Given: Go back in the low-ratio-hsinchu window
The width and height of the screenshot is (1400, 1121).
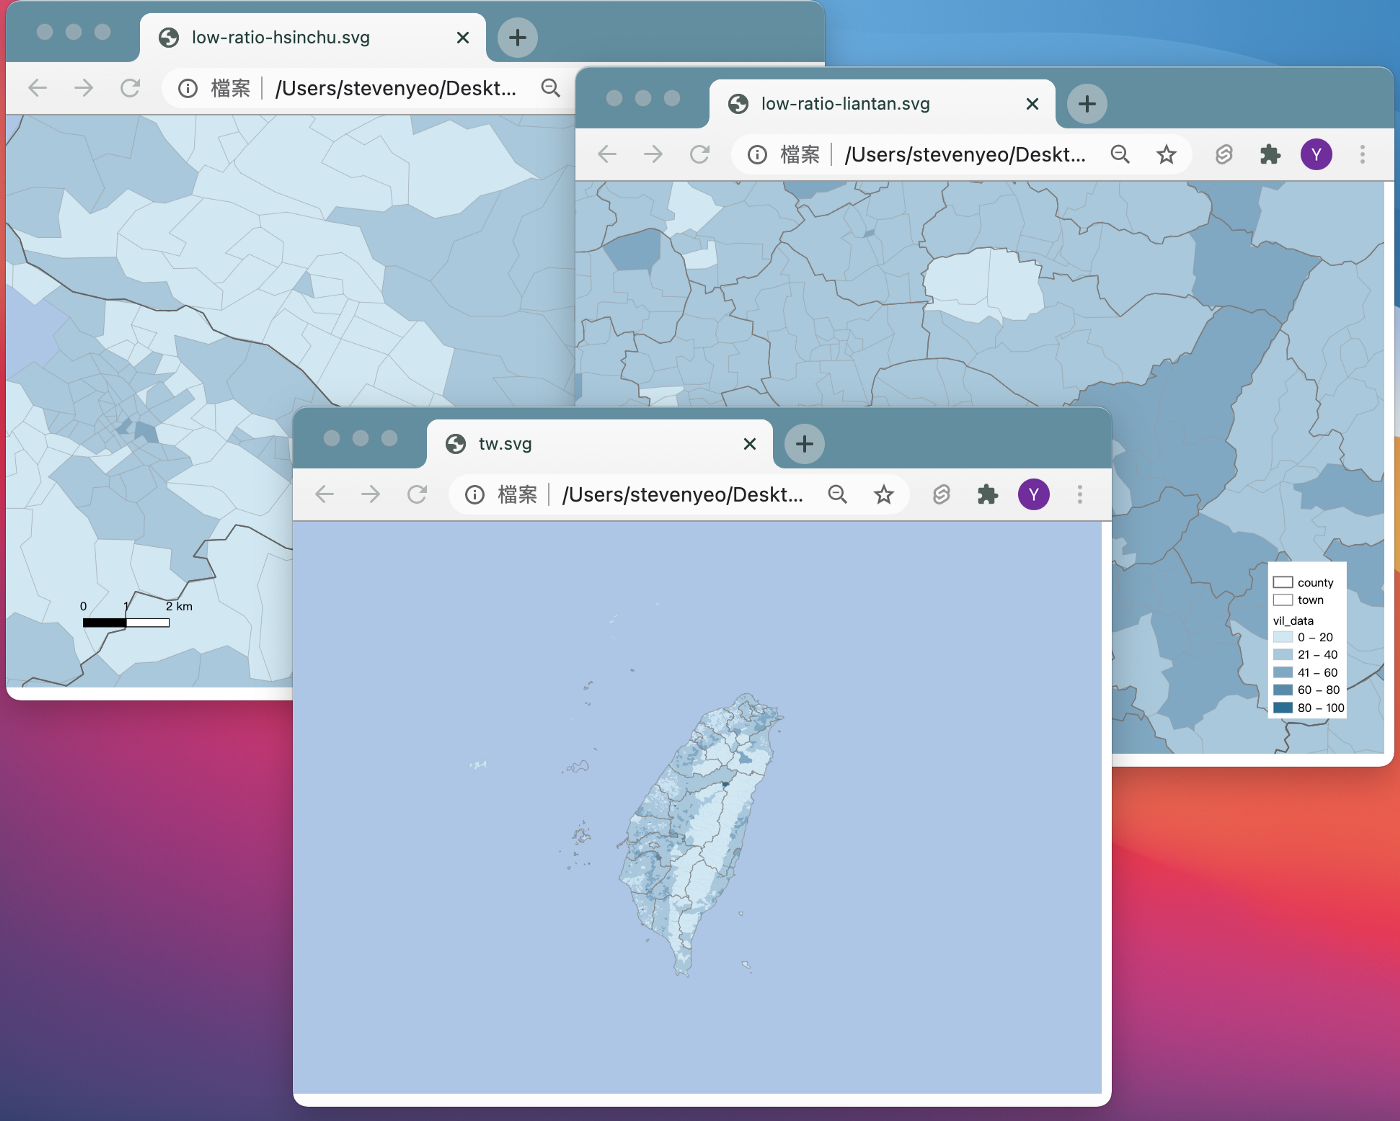Looking at the screenshot, I should point(38,88).
